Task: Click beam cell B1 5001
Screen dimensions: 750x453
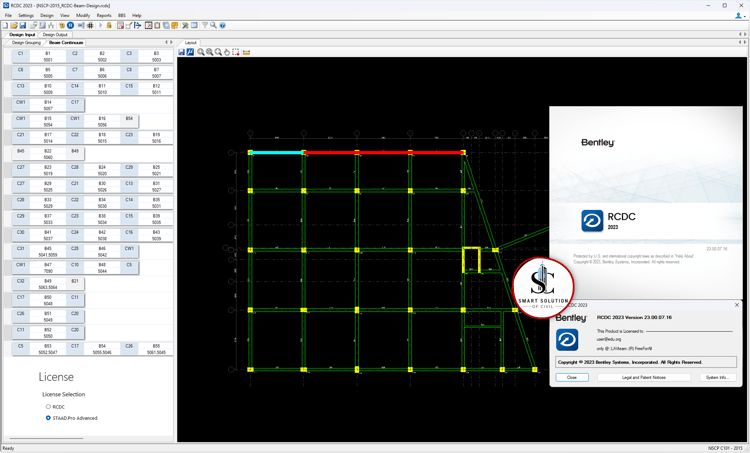Action: 48,56
